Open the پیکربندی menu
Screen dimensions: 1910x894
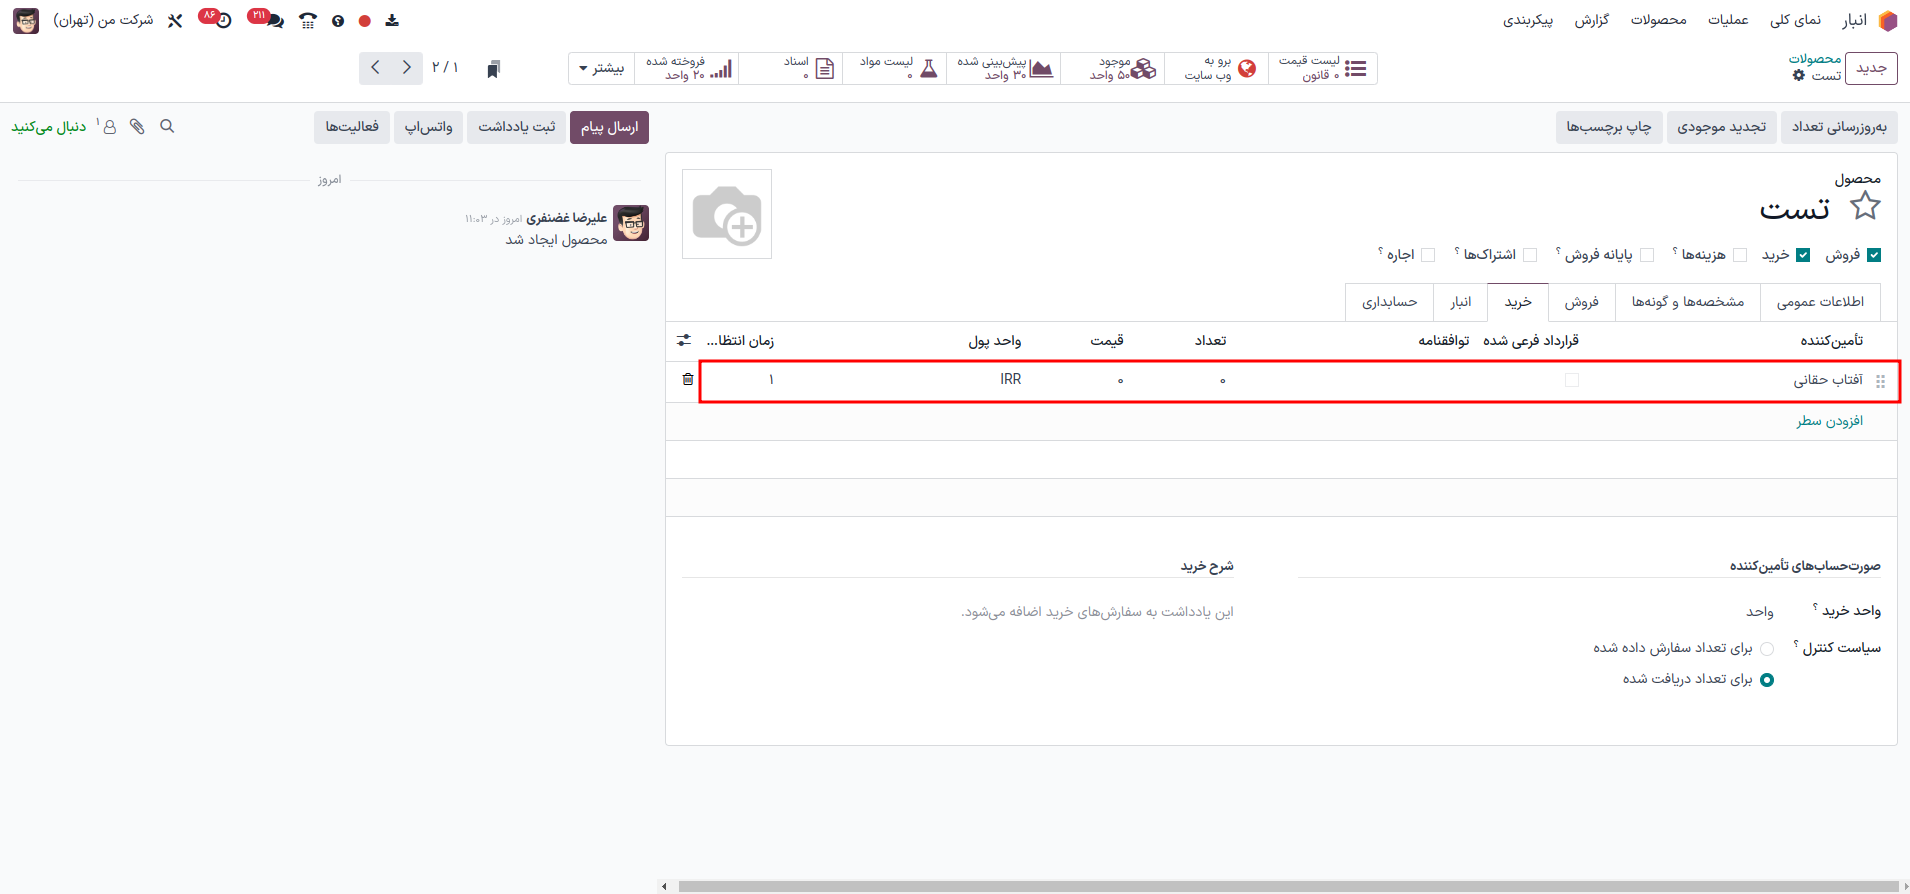[x=1528, y=20]
